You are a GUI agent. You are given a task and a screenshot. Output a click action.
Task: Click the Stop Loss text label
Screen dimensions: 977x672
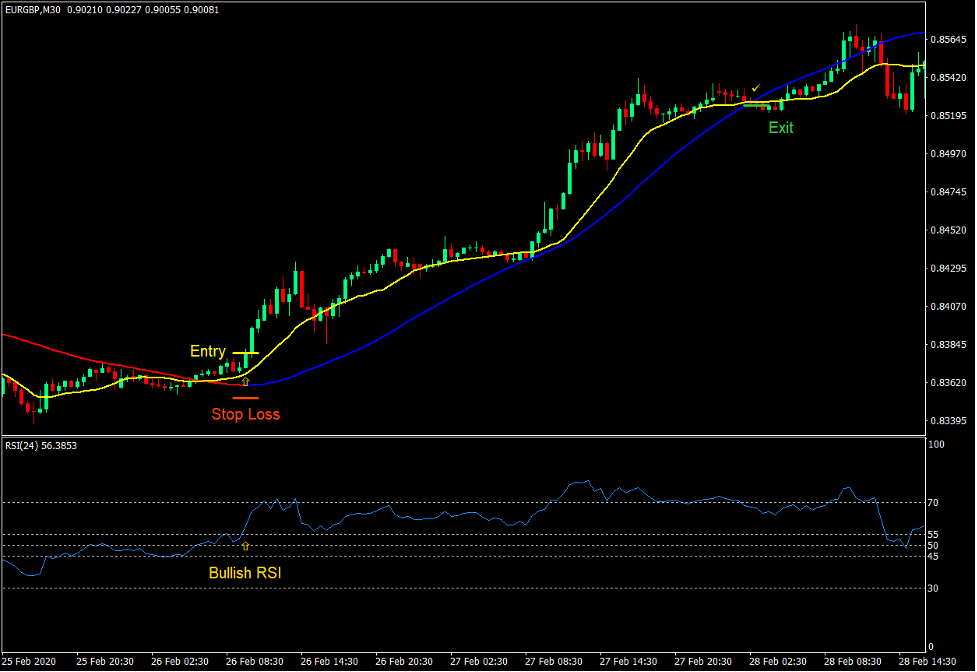click(x=246, y=415)
